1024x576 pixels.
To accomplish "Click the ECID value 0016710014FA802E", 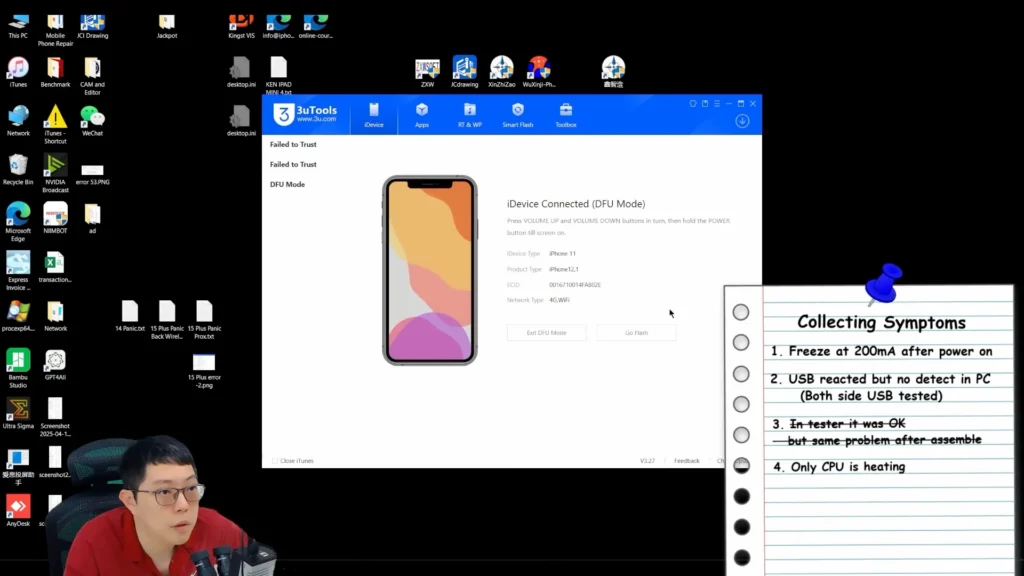I will [x=575, y=285].
